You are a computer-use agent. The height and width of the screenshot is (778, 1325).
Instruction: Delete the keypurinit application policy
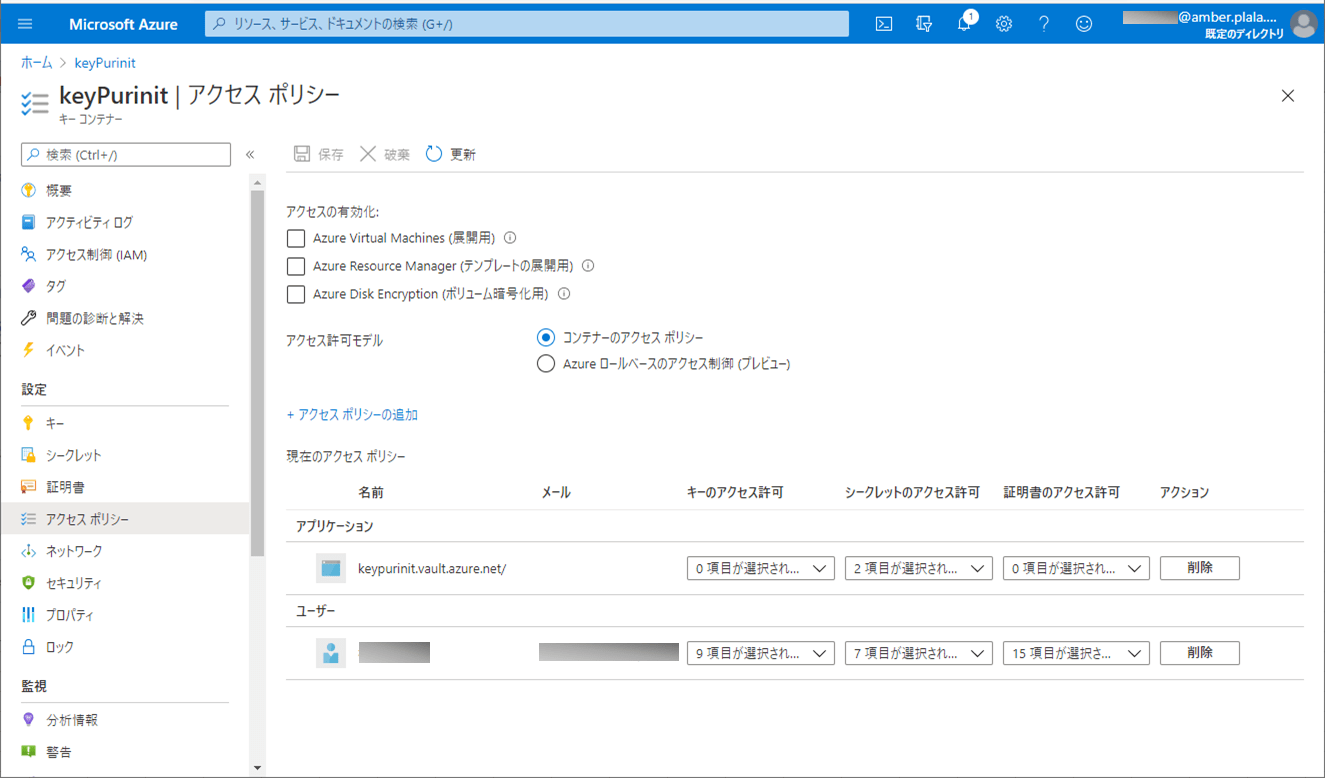[1200, 568]
